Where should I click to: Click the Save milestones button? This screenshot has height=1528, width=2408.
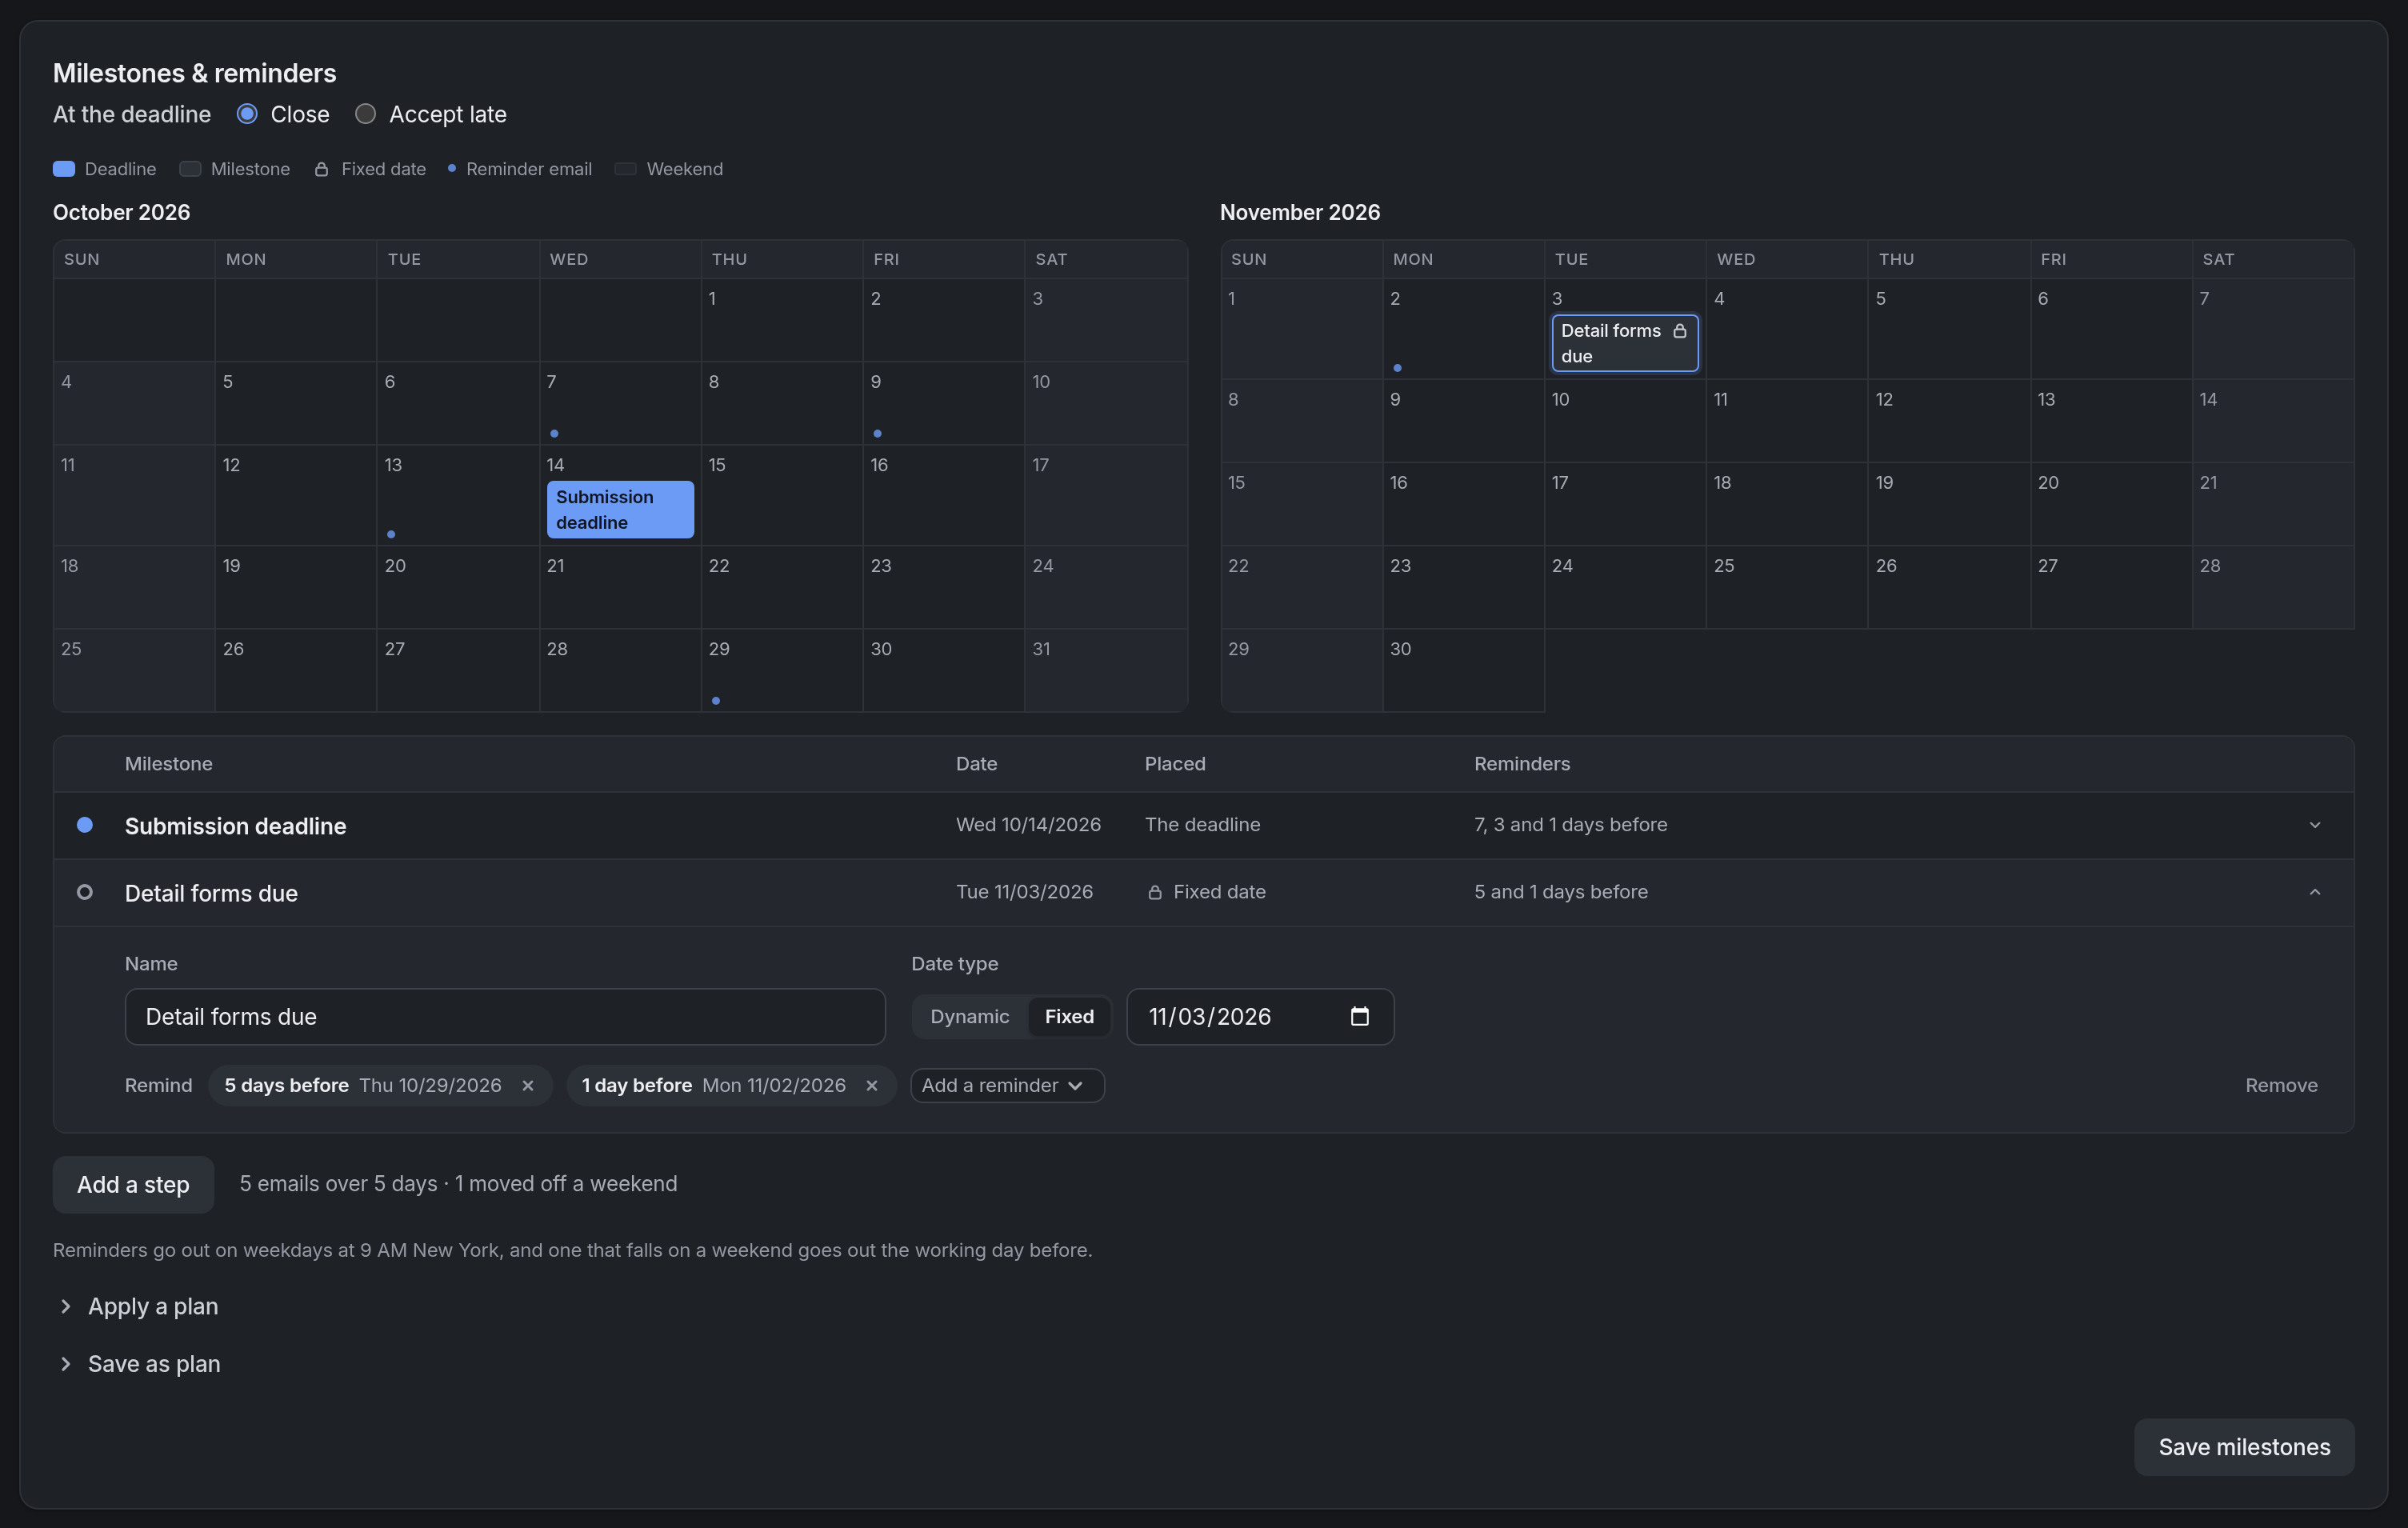pos(2244,1447)
